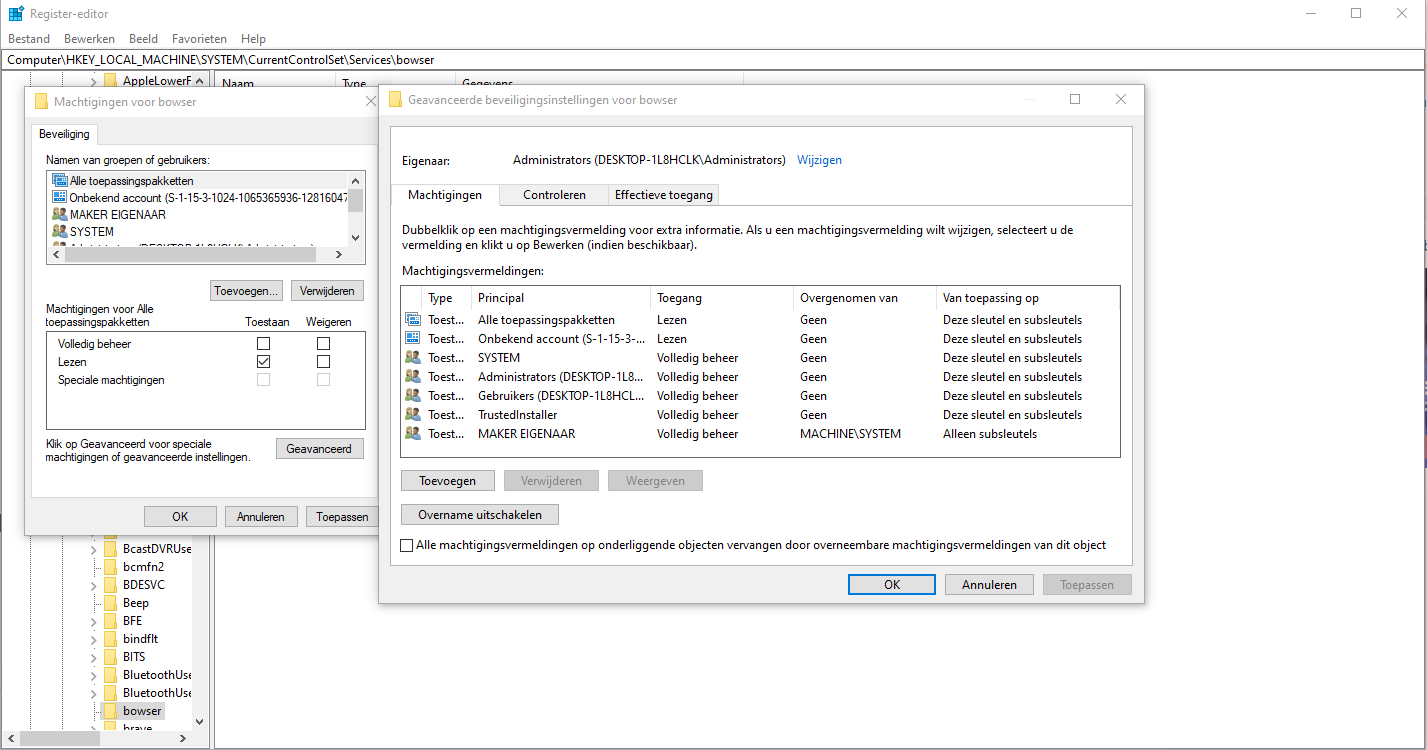Click user-group icon for SYSTEM entry in advanced list
The width and height of the screenshot is (1427, 750).
[413, 358]
